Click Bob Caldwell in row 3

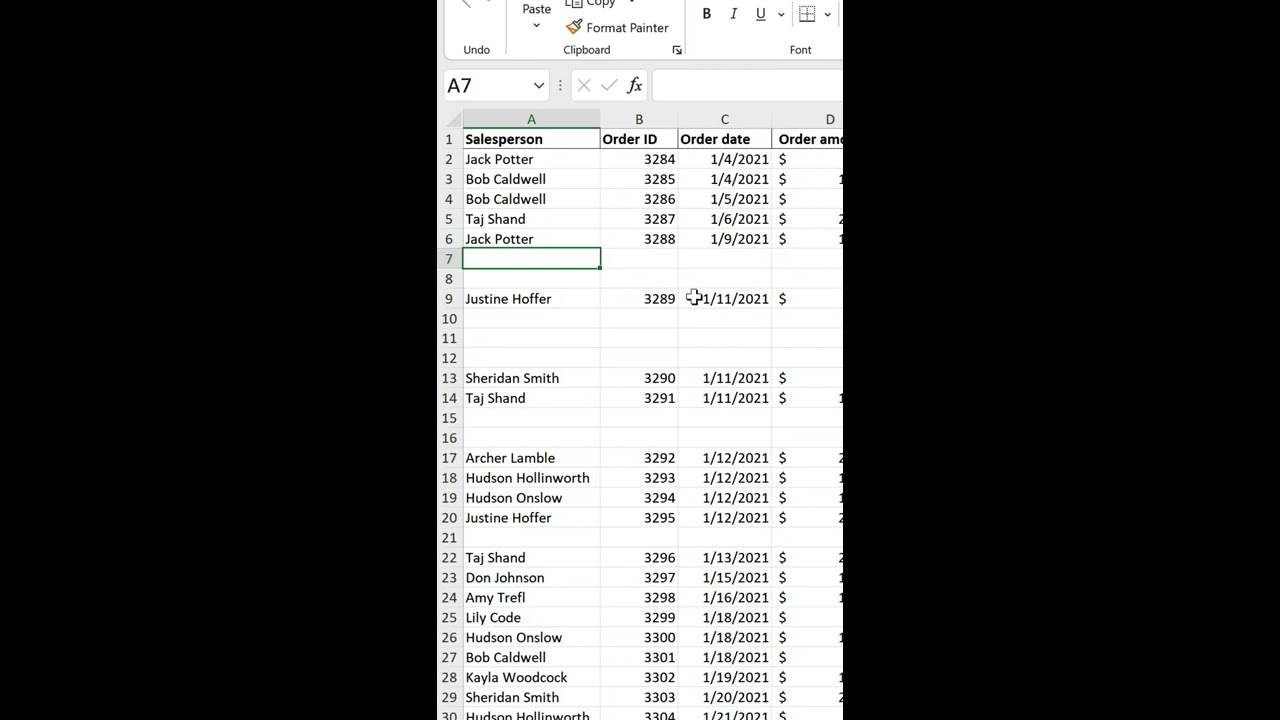click(x=505, y=180)
